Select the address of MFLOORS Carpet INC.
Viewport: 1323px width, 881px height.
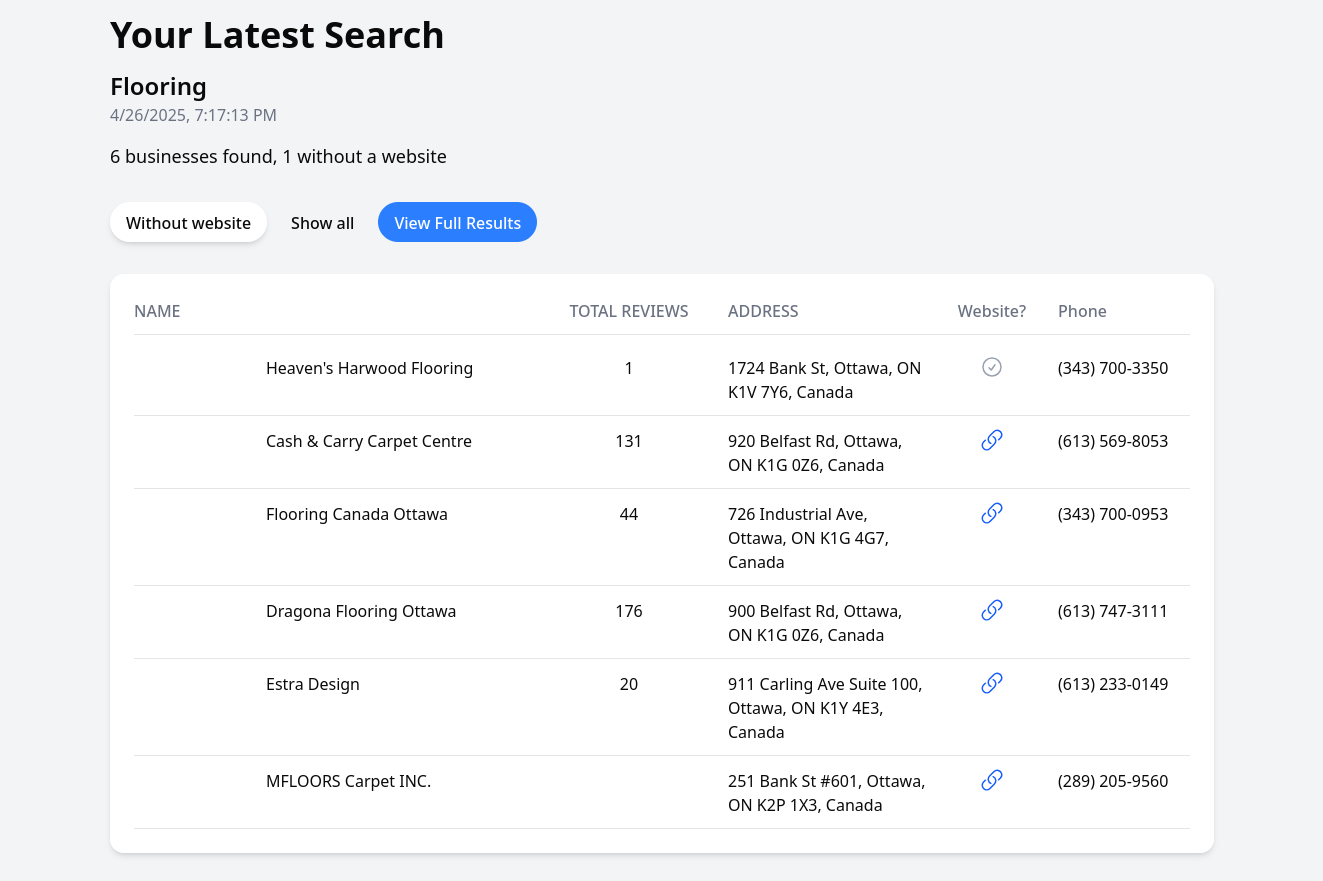pyautogui.click(x=826, y=792)
